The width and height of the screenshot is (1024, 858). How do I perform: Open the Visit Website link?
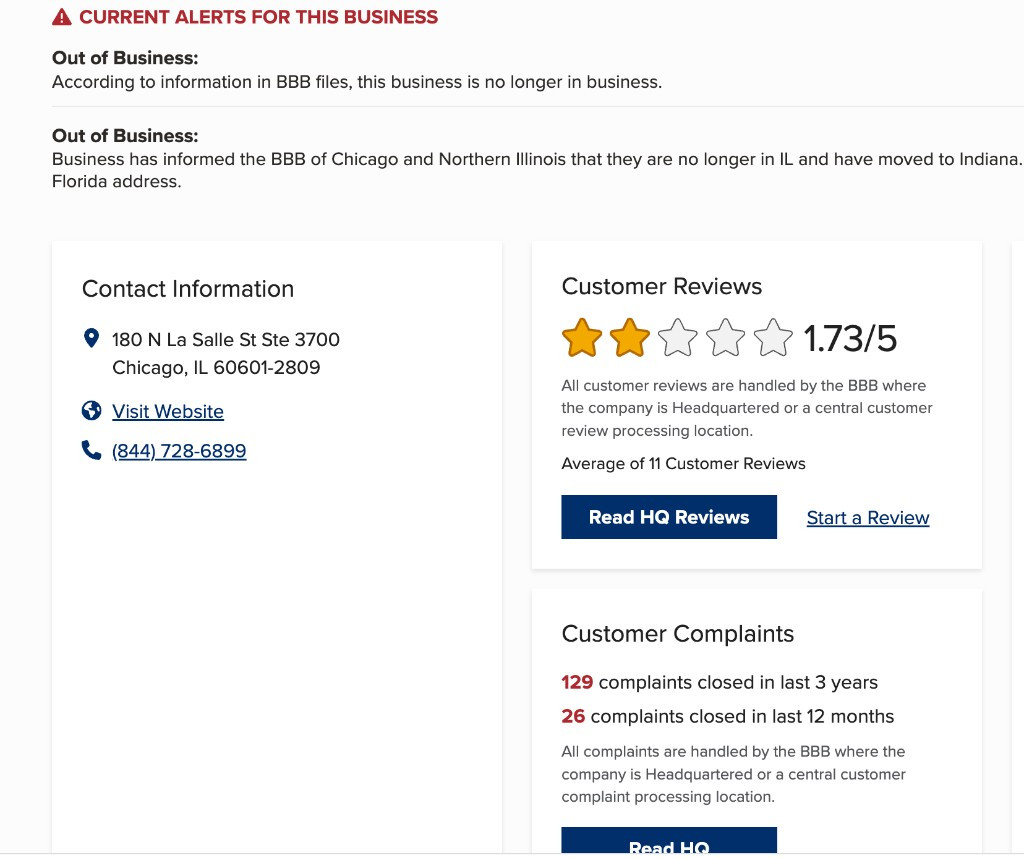(x=168, y=411)
